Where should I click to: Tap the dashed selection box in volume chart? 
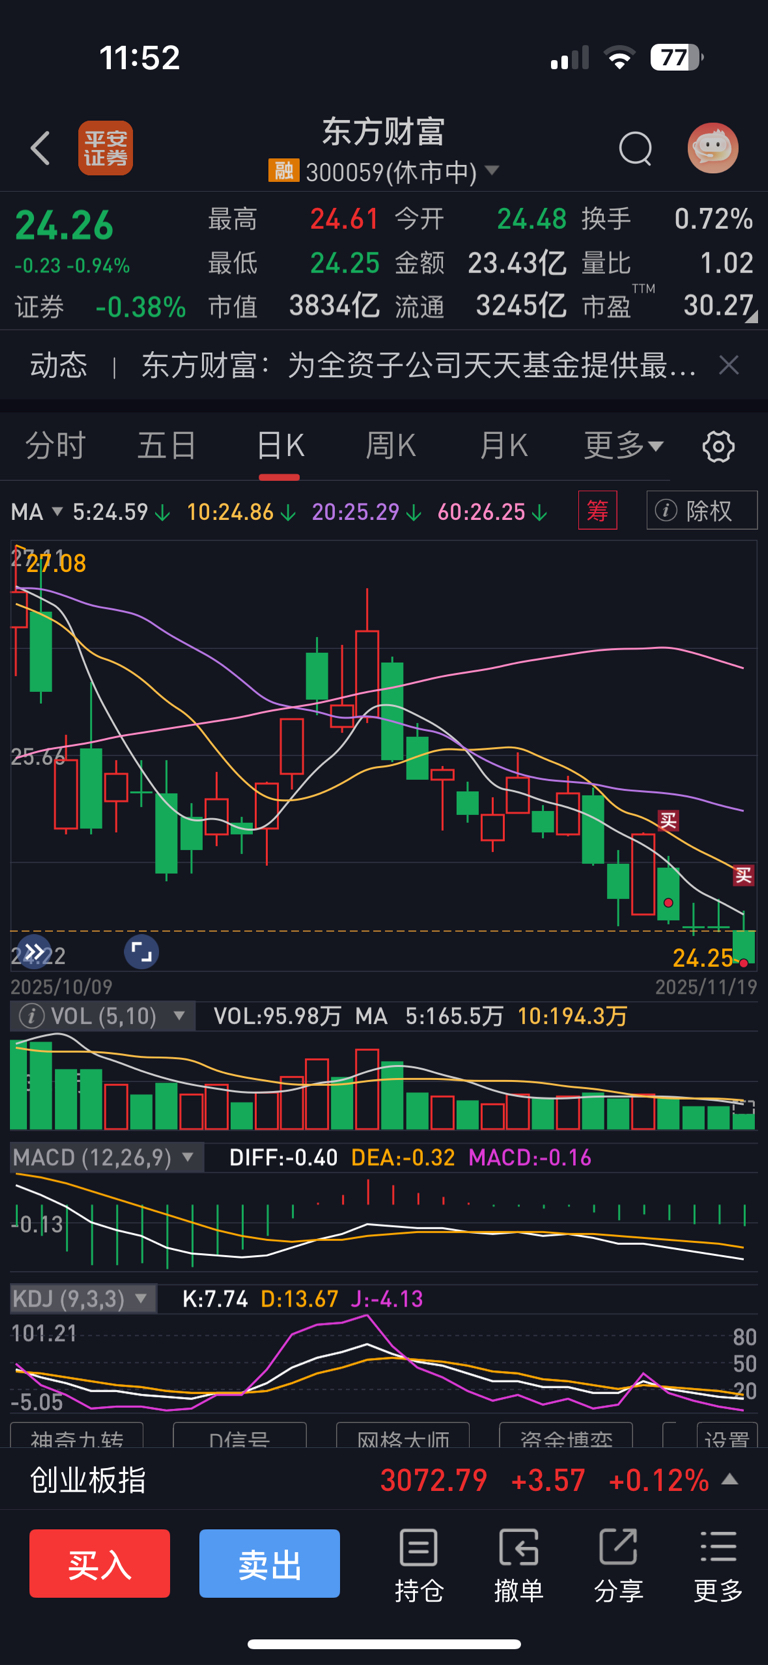(x=744, y=1107)
